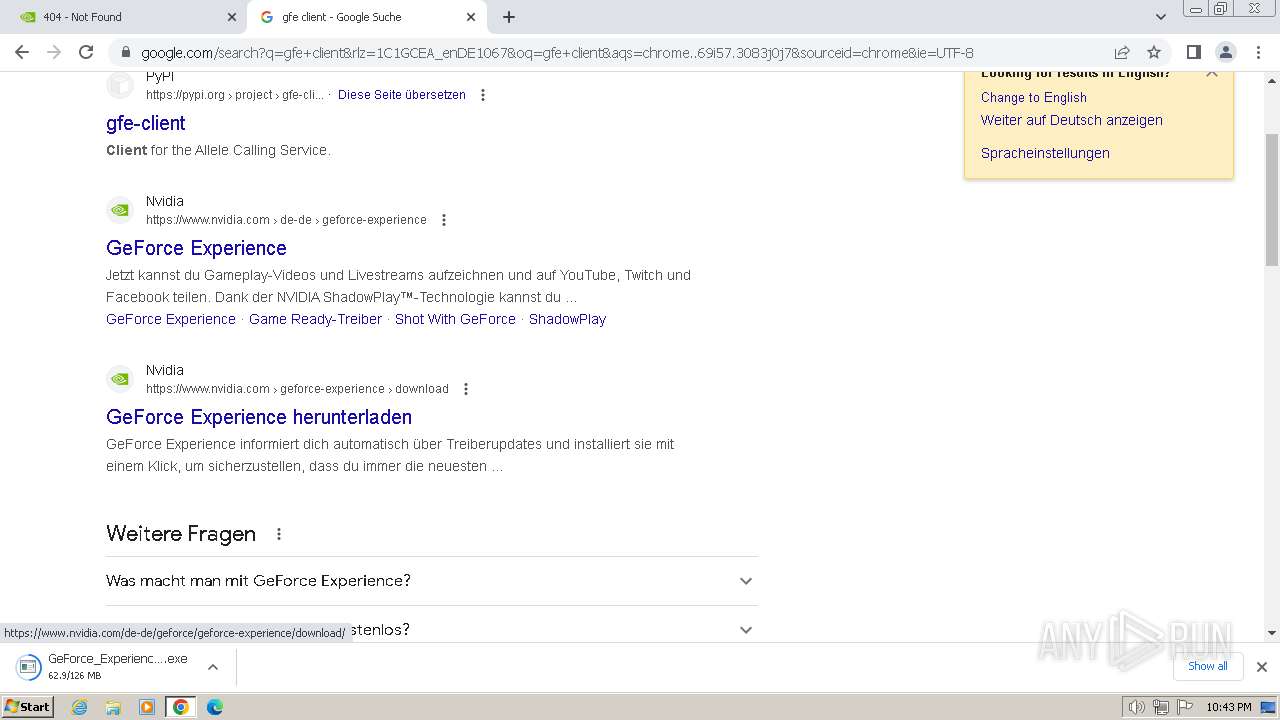Open the tab search dropdown arrow
1280x720 pixels.
click(1160, 17)
